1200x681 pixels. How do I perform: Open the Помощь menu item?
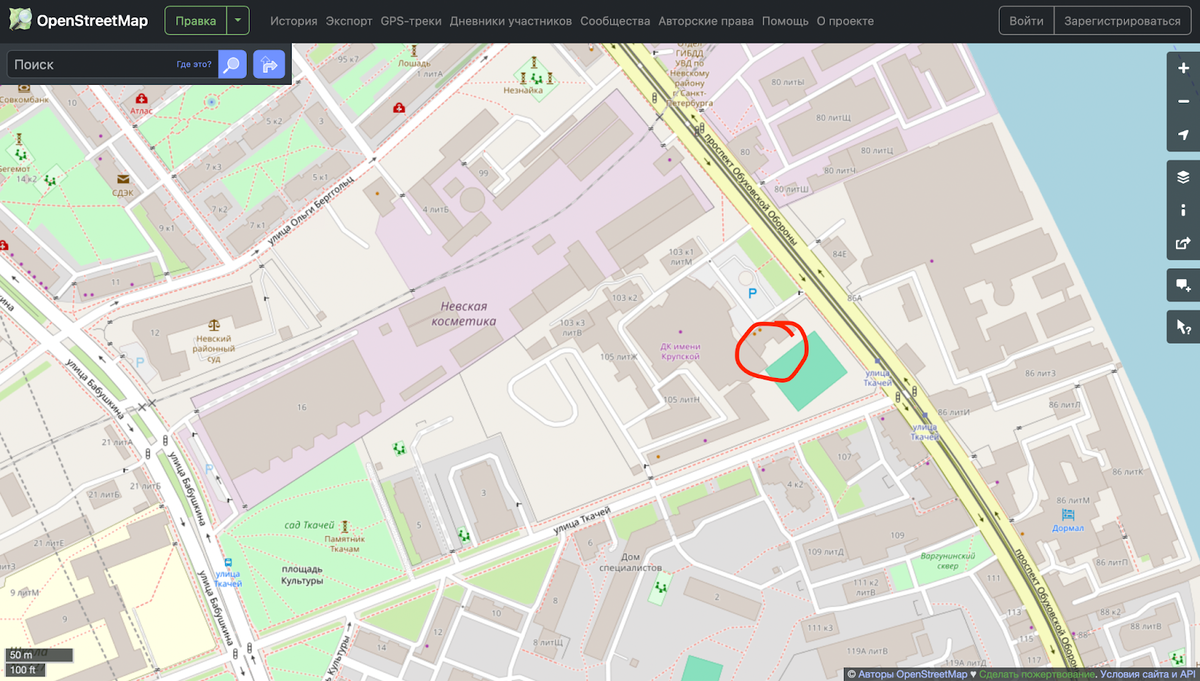pyautogui.click(x=785, y=21)
